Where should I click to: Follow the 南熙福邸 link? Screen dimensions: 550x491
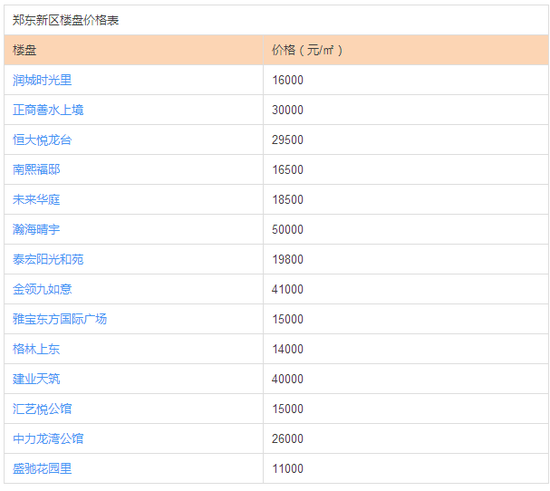36,170
